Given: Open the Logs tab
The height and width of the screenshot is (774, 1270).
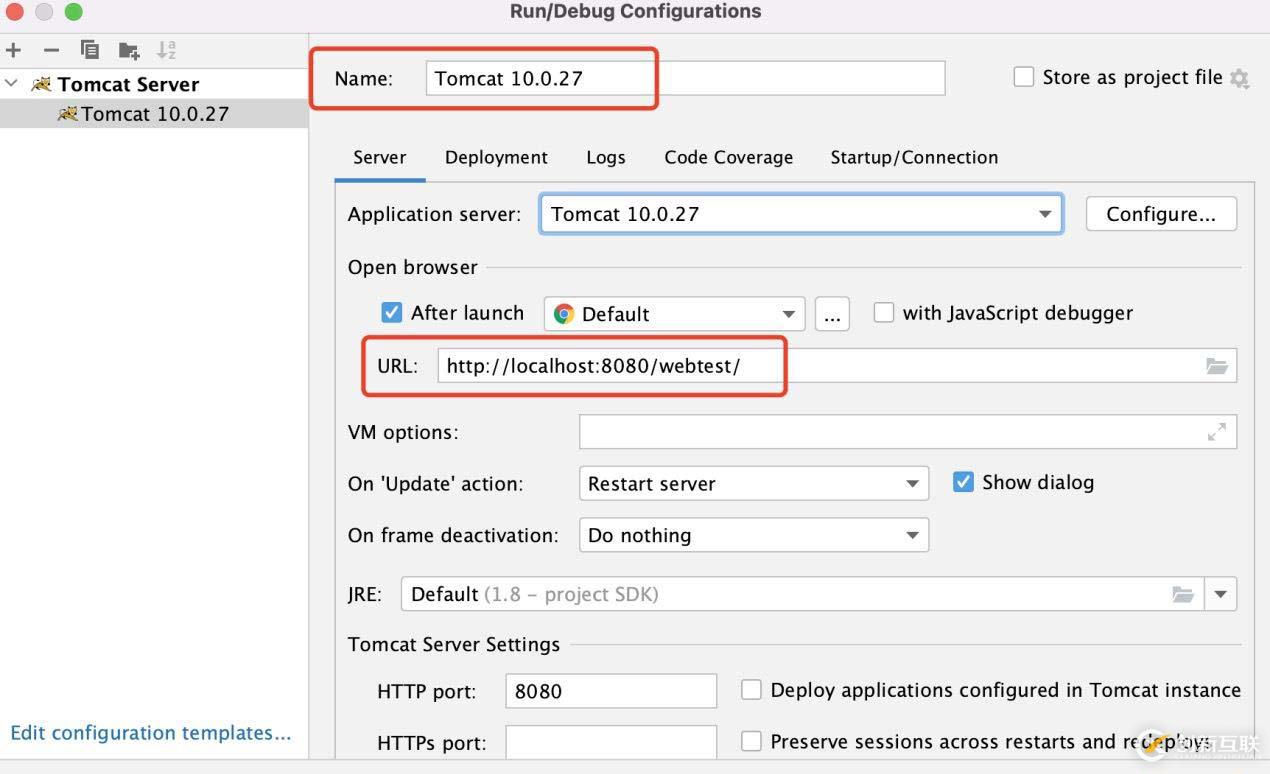Looking at the screenshot, I should (x=606, y=157).
